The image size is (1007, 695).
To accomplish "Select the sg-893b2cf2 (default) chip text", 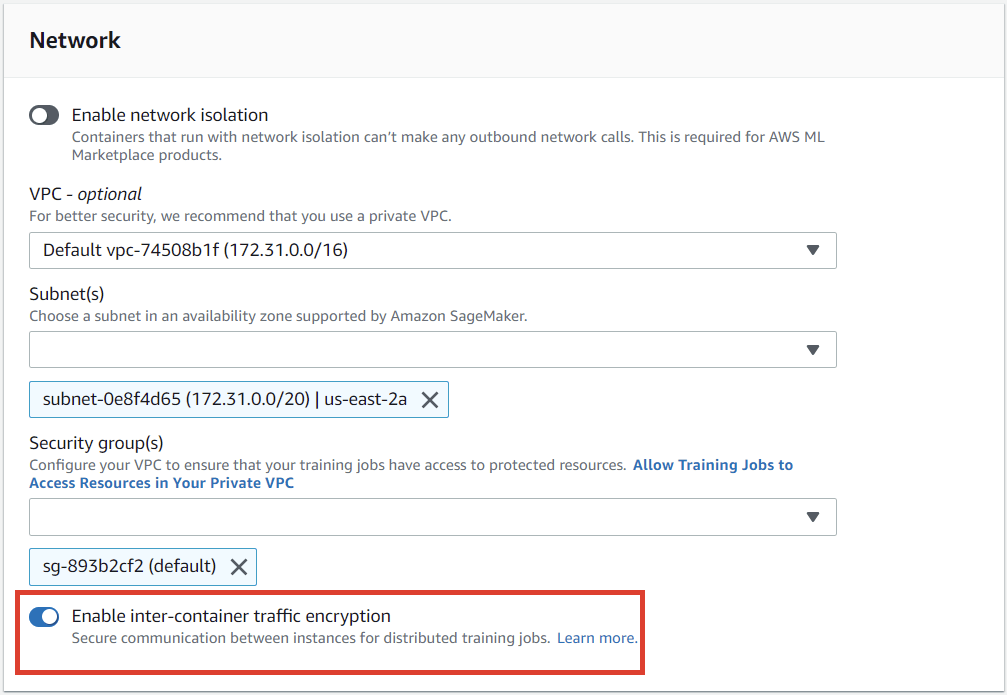I will point(130,567).
